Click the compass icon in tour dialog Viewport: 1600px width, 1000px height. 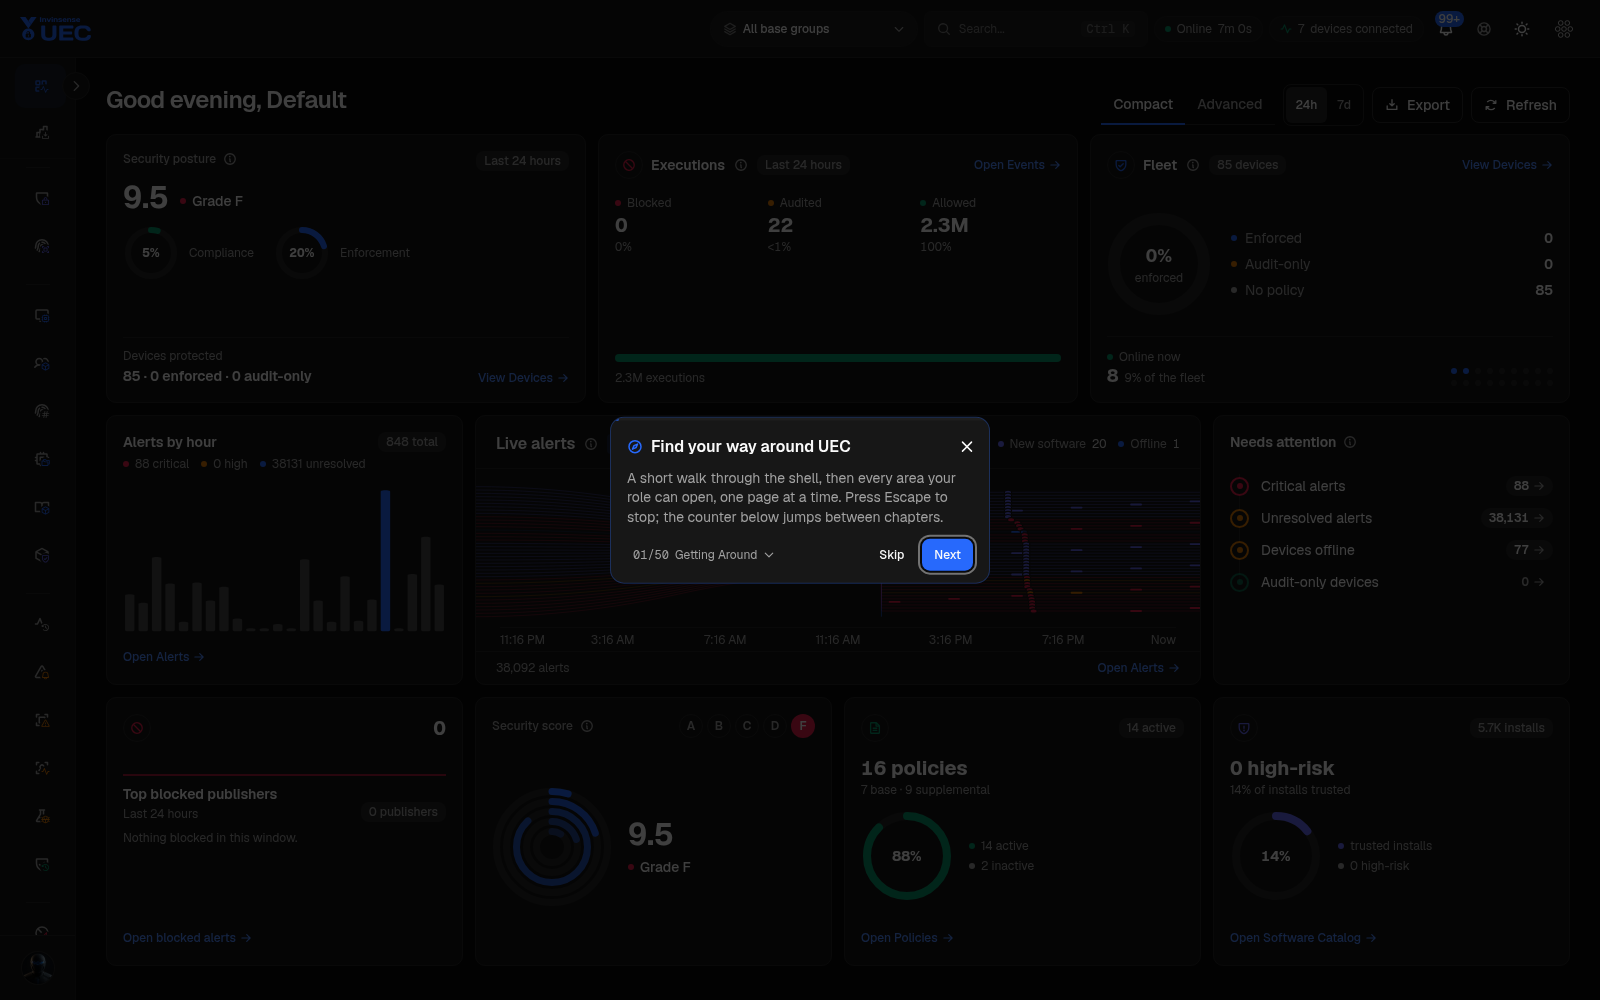(634, 447)
